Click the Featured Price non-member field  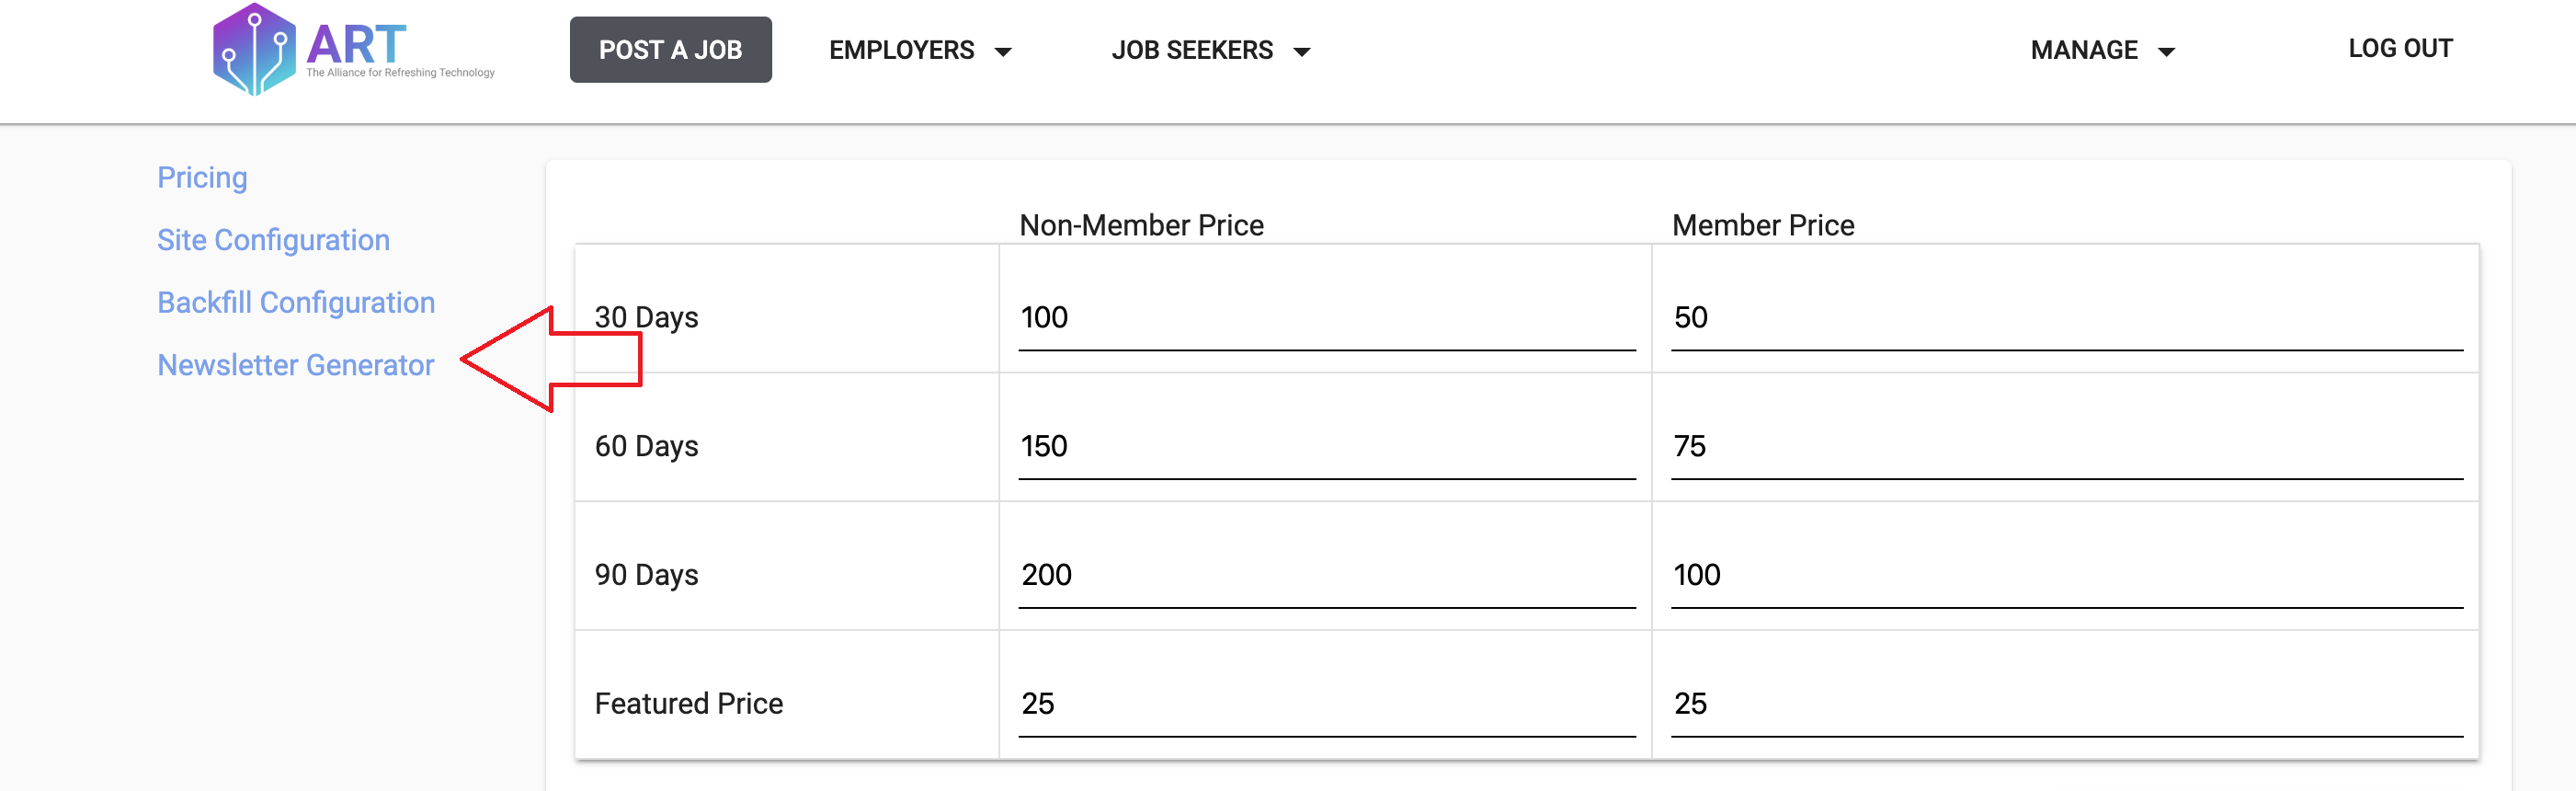click(1327, 705)
